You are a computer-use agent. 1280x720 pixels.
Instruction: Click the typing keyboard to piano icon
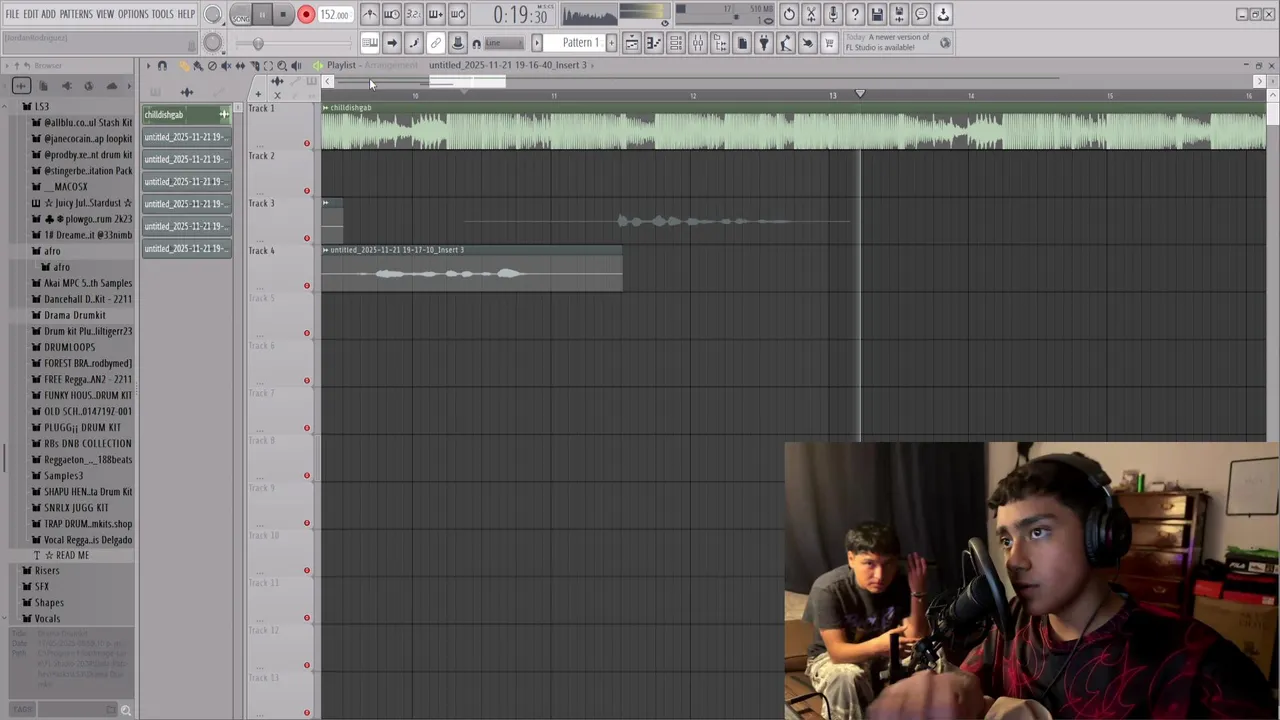pos(370,43)
